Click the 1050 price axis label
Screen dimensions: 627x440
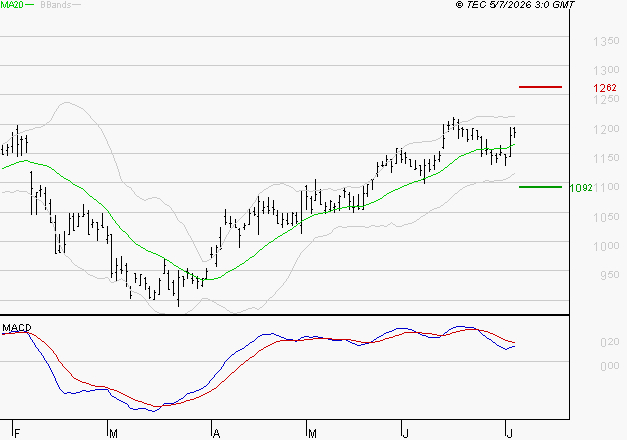606,217
